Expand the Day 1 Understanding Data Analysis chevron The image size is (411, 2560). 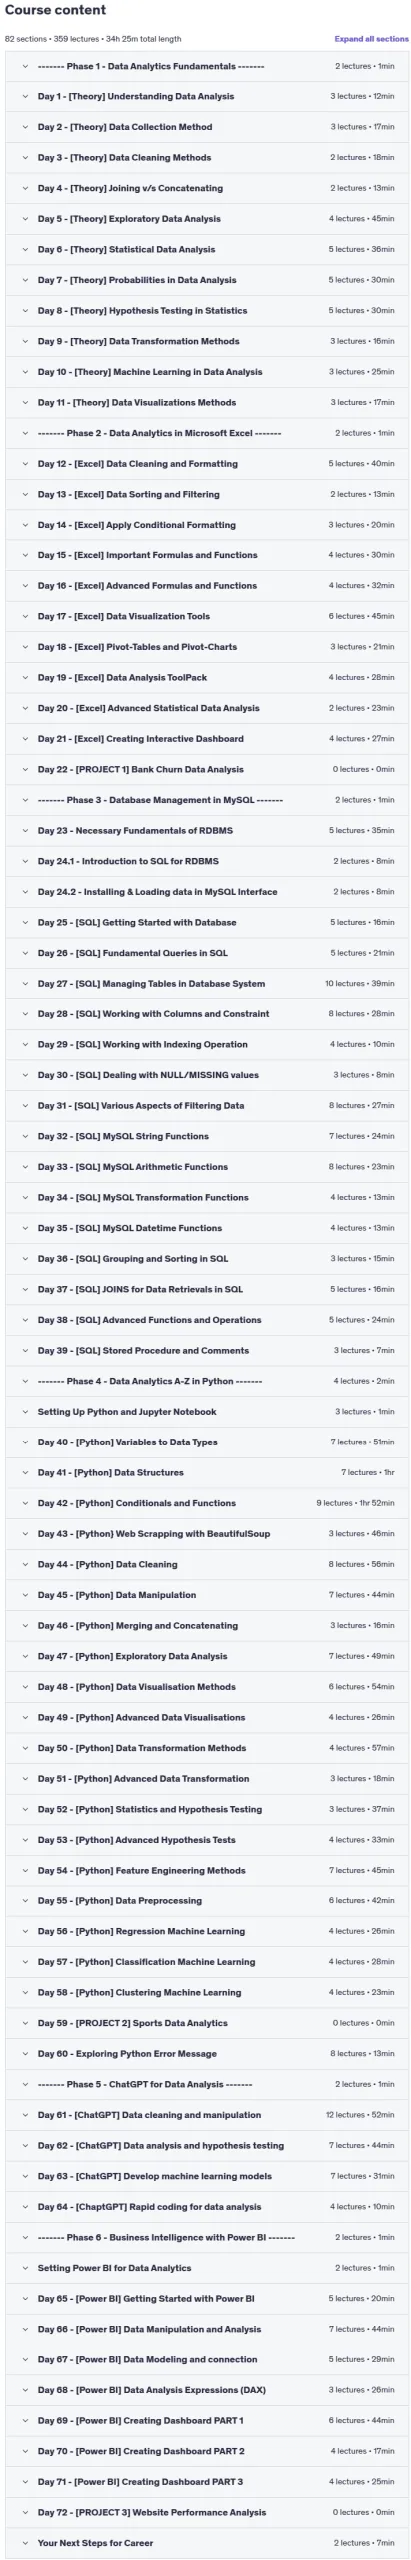25,97
